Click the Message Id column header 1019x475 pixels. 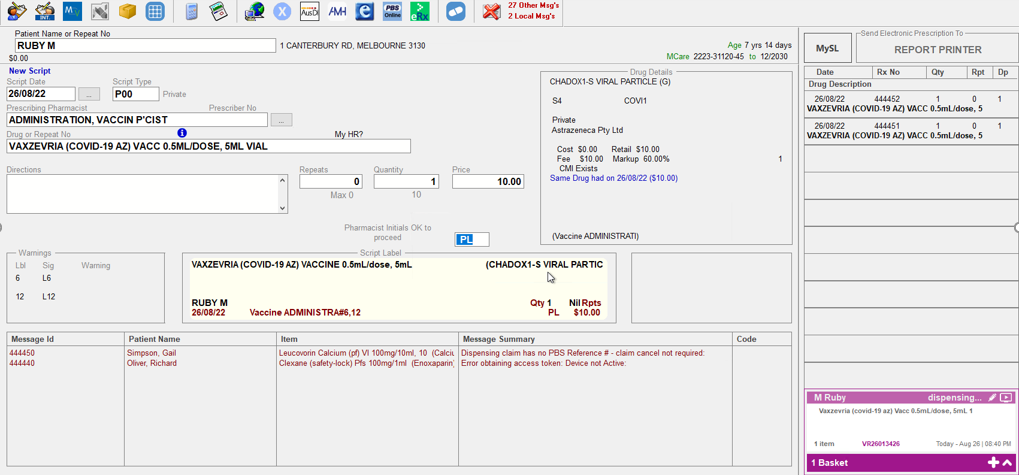pyautogui.click(x=66, y=339)
